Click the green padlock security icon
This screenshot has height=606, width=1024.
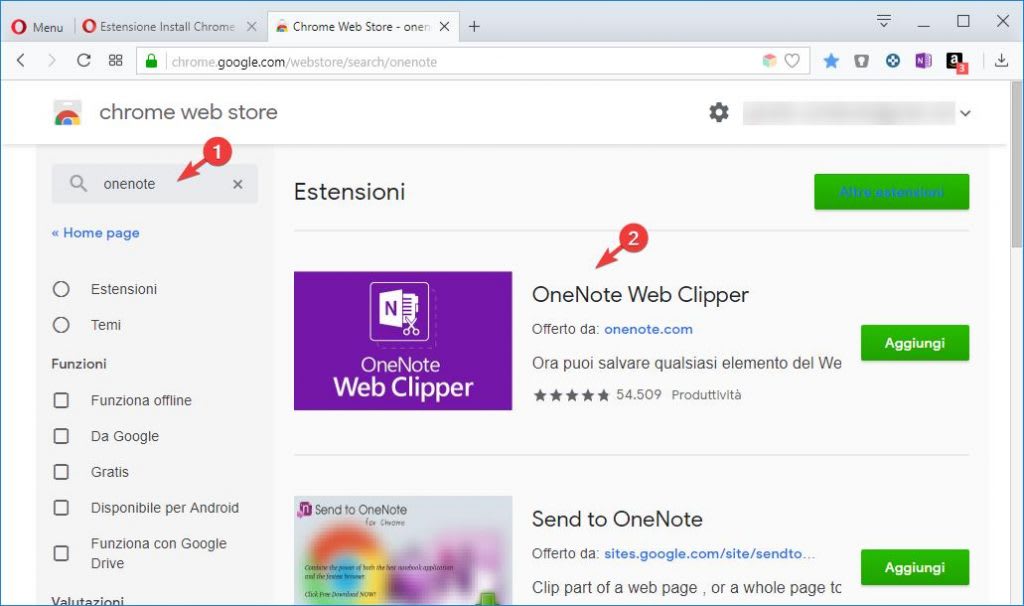click(x=152, y=61)
